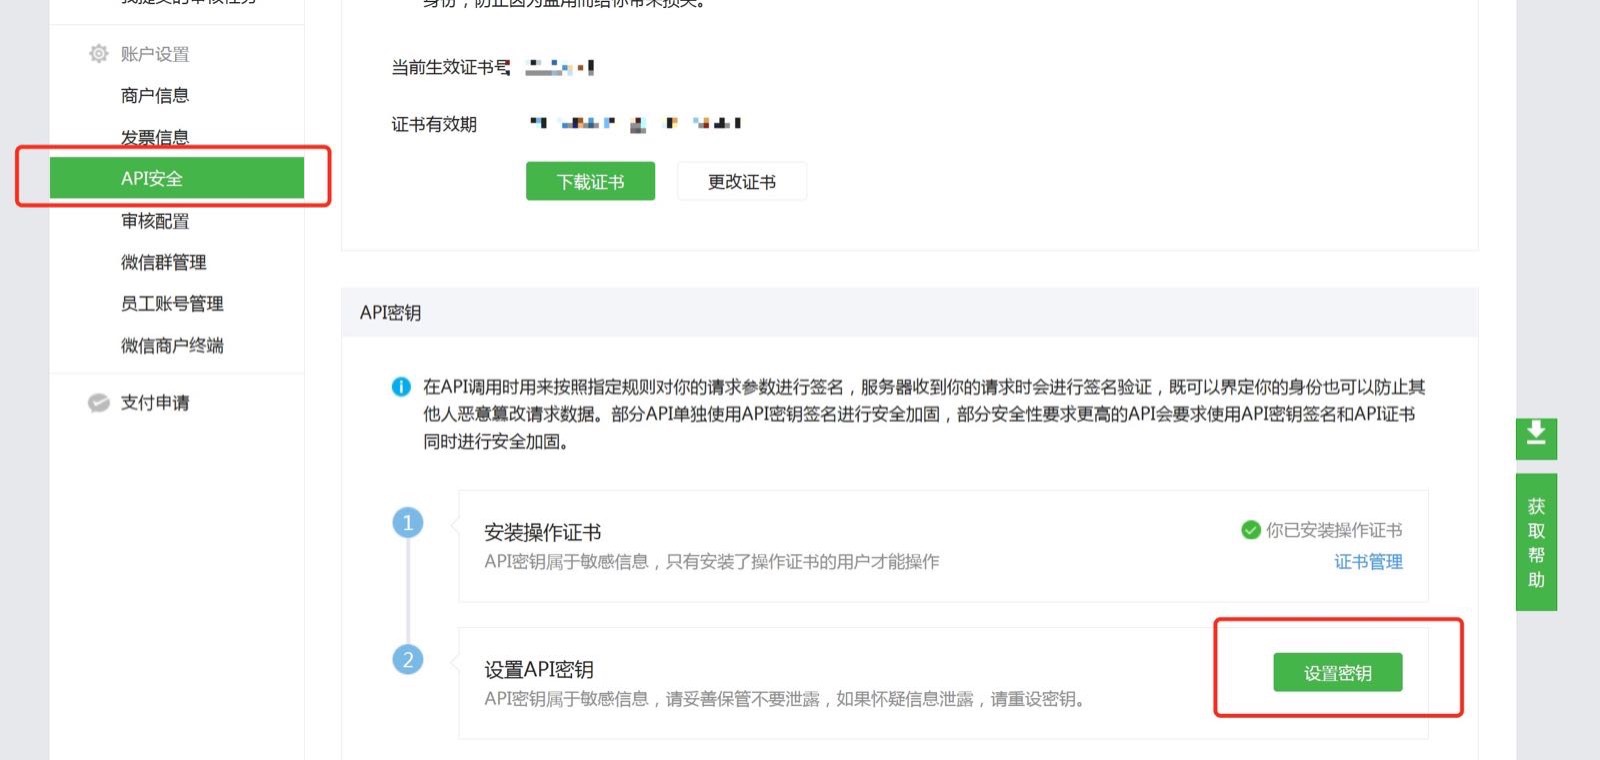This screenshot has height=760, width=1600.
Task: Go to 审核配置 in the sidebar
Action: tap(155, 221)
